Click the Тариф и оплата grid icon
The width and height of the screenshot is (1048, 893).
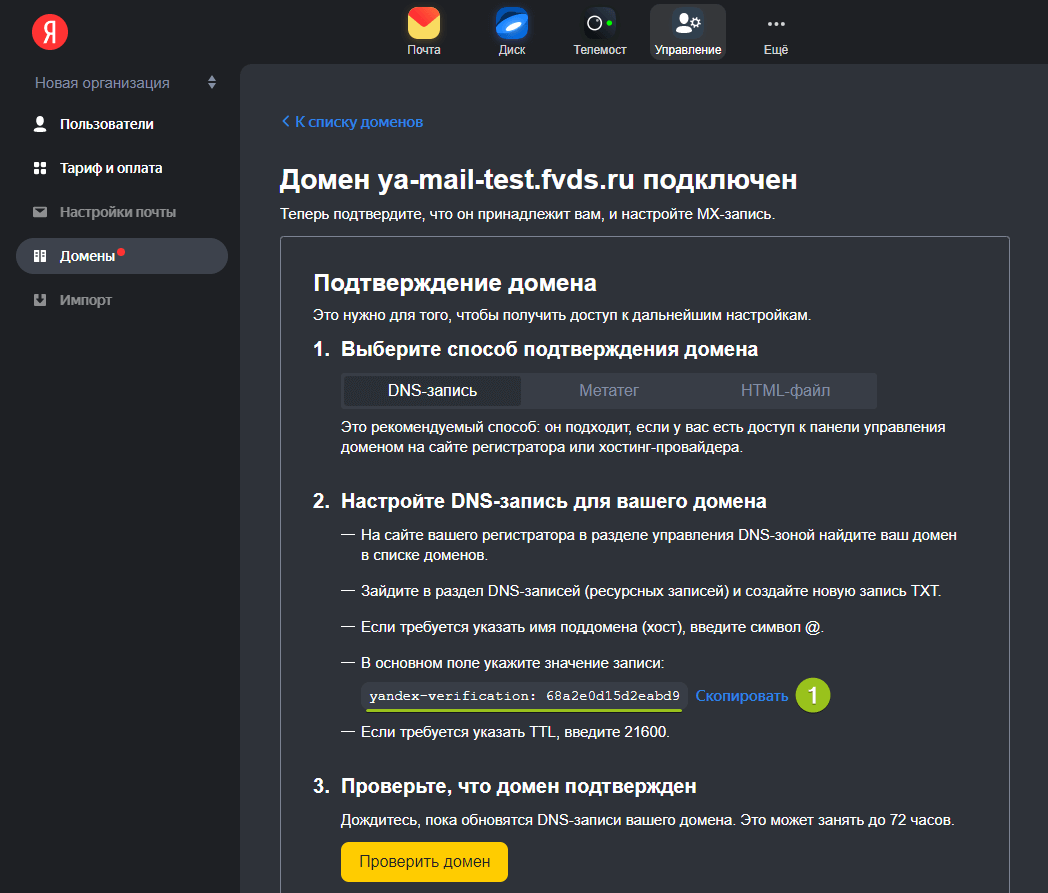tap(40, 168)
